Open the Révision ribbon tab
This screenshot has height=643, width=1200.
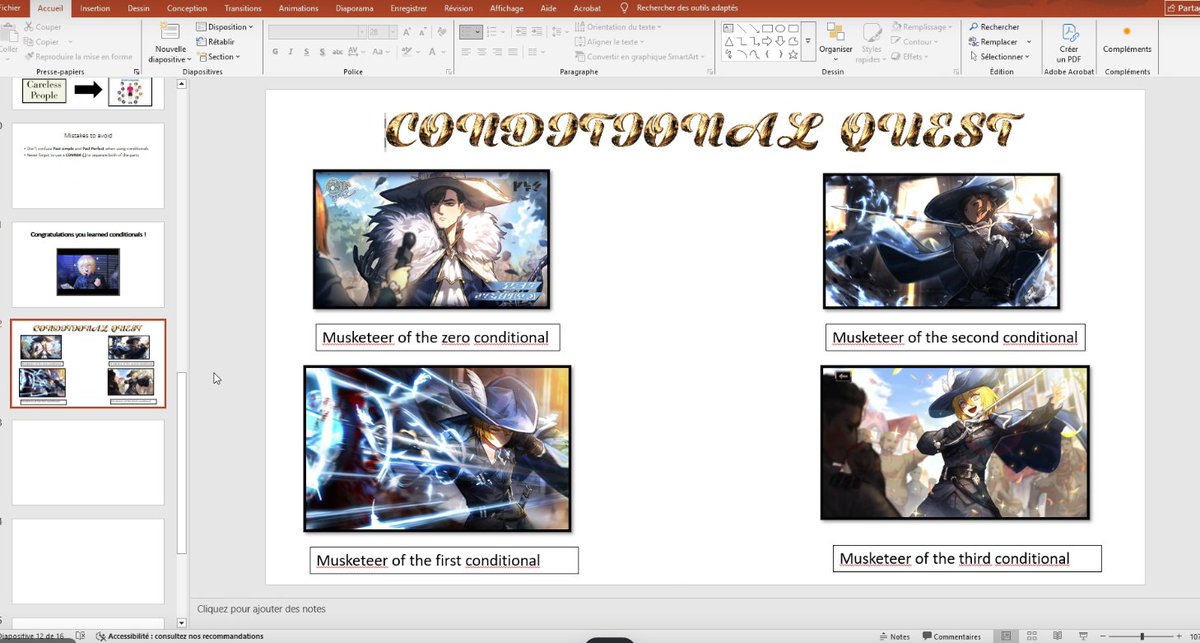pos(459,8)
